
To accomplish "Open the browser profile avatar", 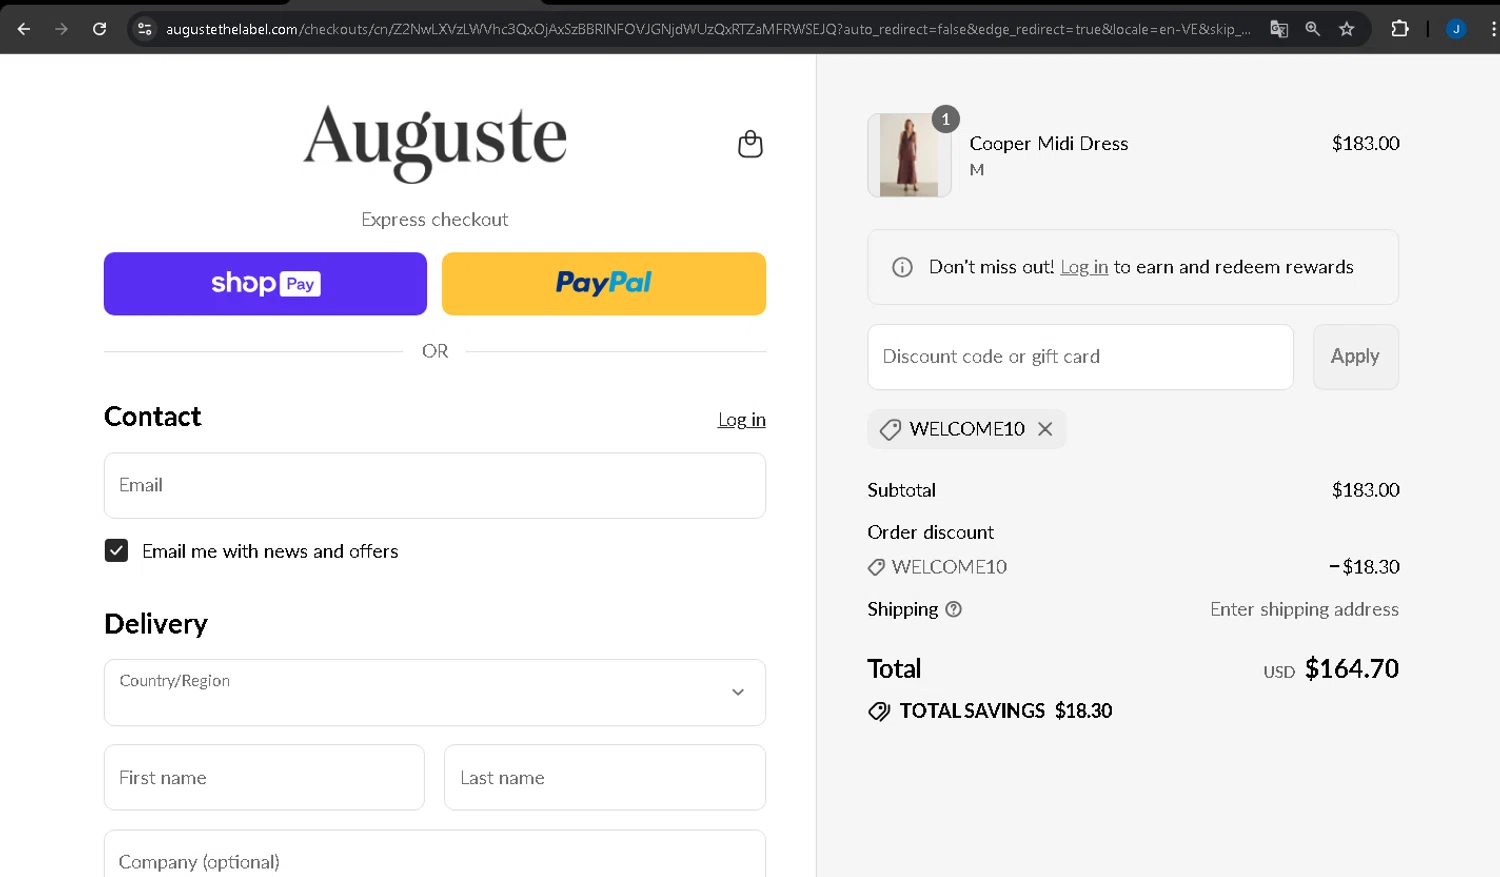I will pyautogui.click(x=1456, y=29).
